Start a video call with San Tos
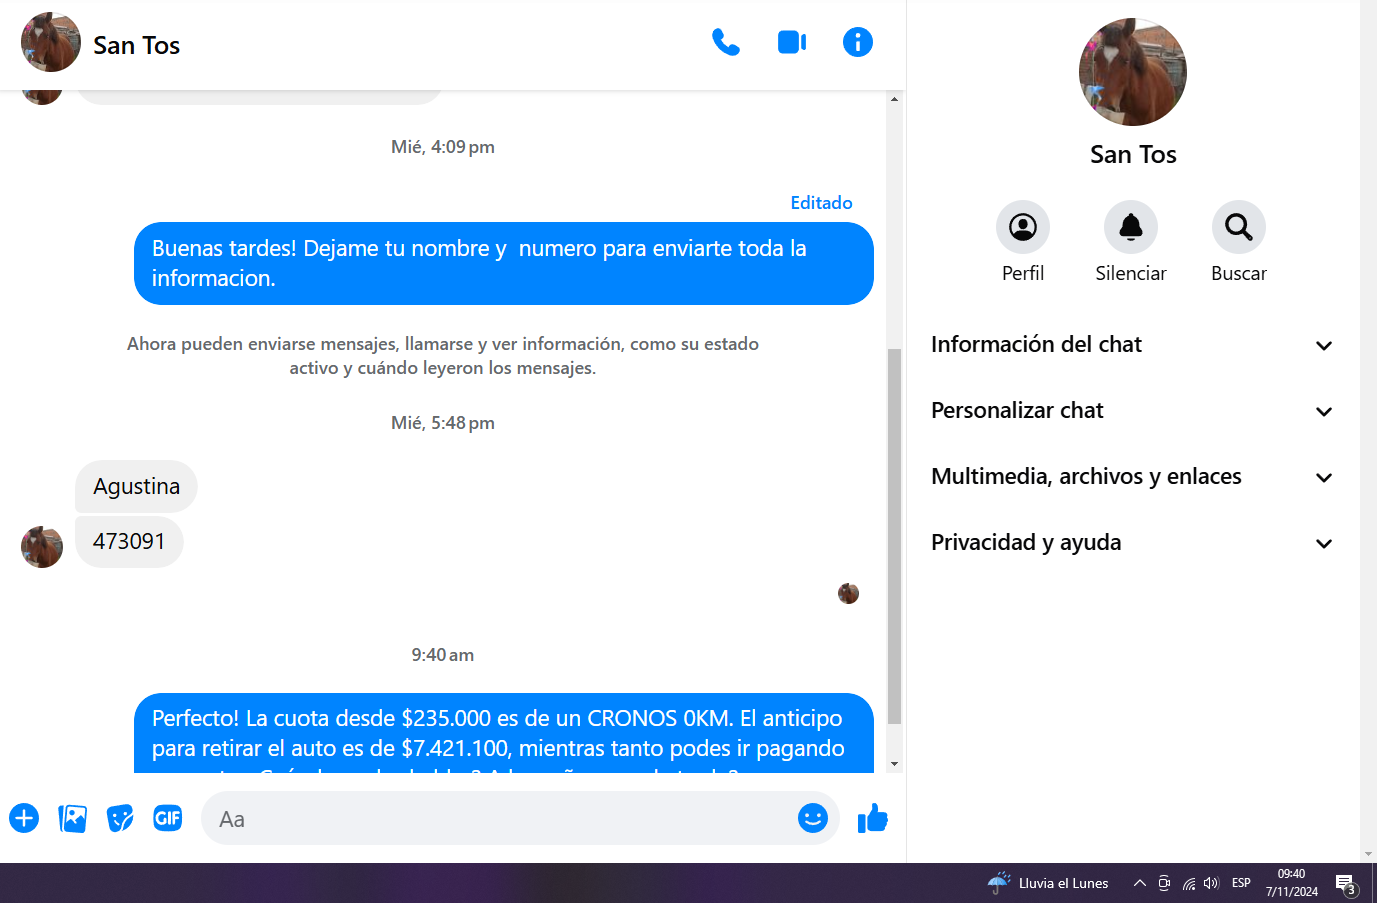 point(792,42)
